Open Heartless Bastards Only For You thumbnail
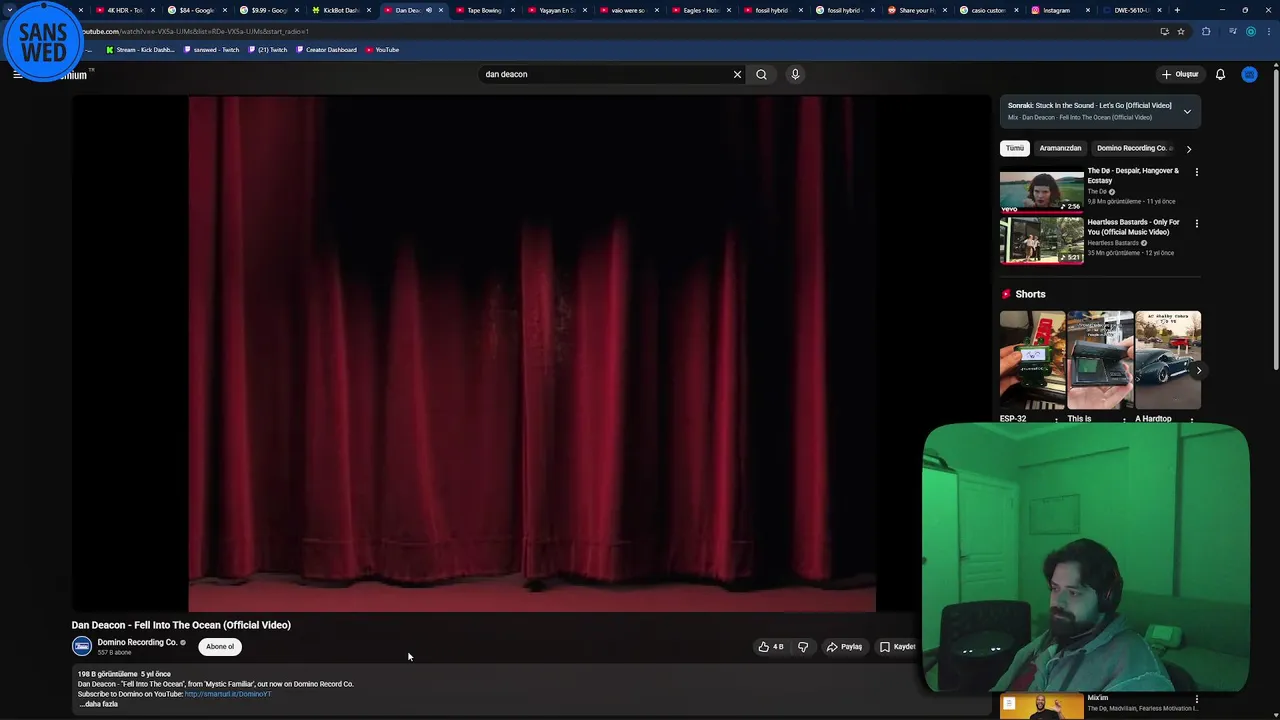The image size is (1280, 720). [x=1041, y=241]
